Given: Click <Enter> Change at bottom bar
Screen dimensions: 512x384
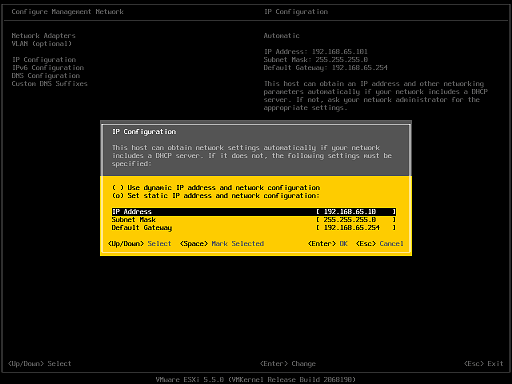Looking at the screenshot, I should coord(288,364).
